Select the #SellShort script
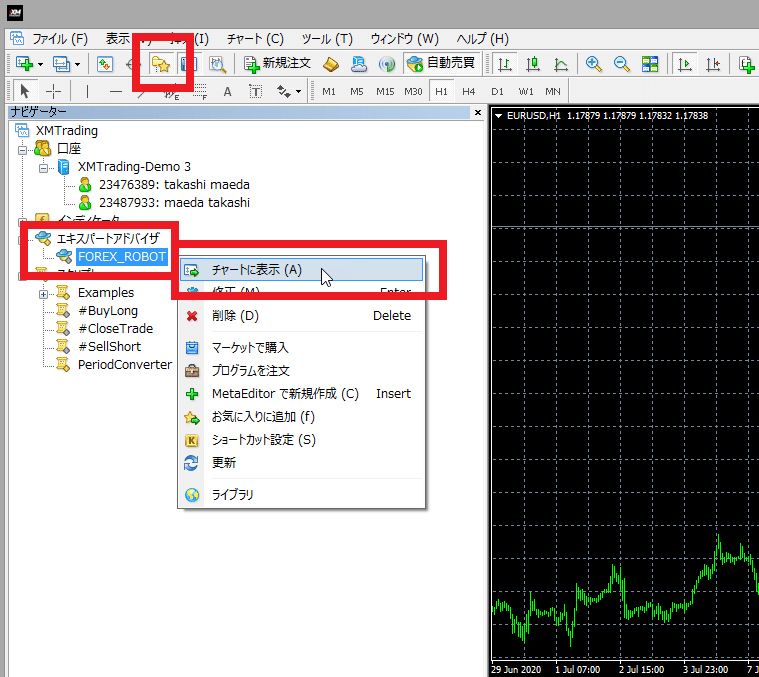This screenshot has height=677, width=759. (110, 346)
